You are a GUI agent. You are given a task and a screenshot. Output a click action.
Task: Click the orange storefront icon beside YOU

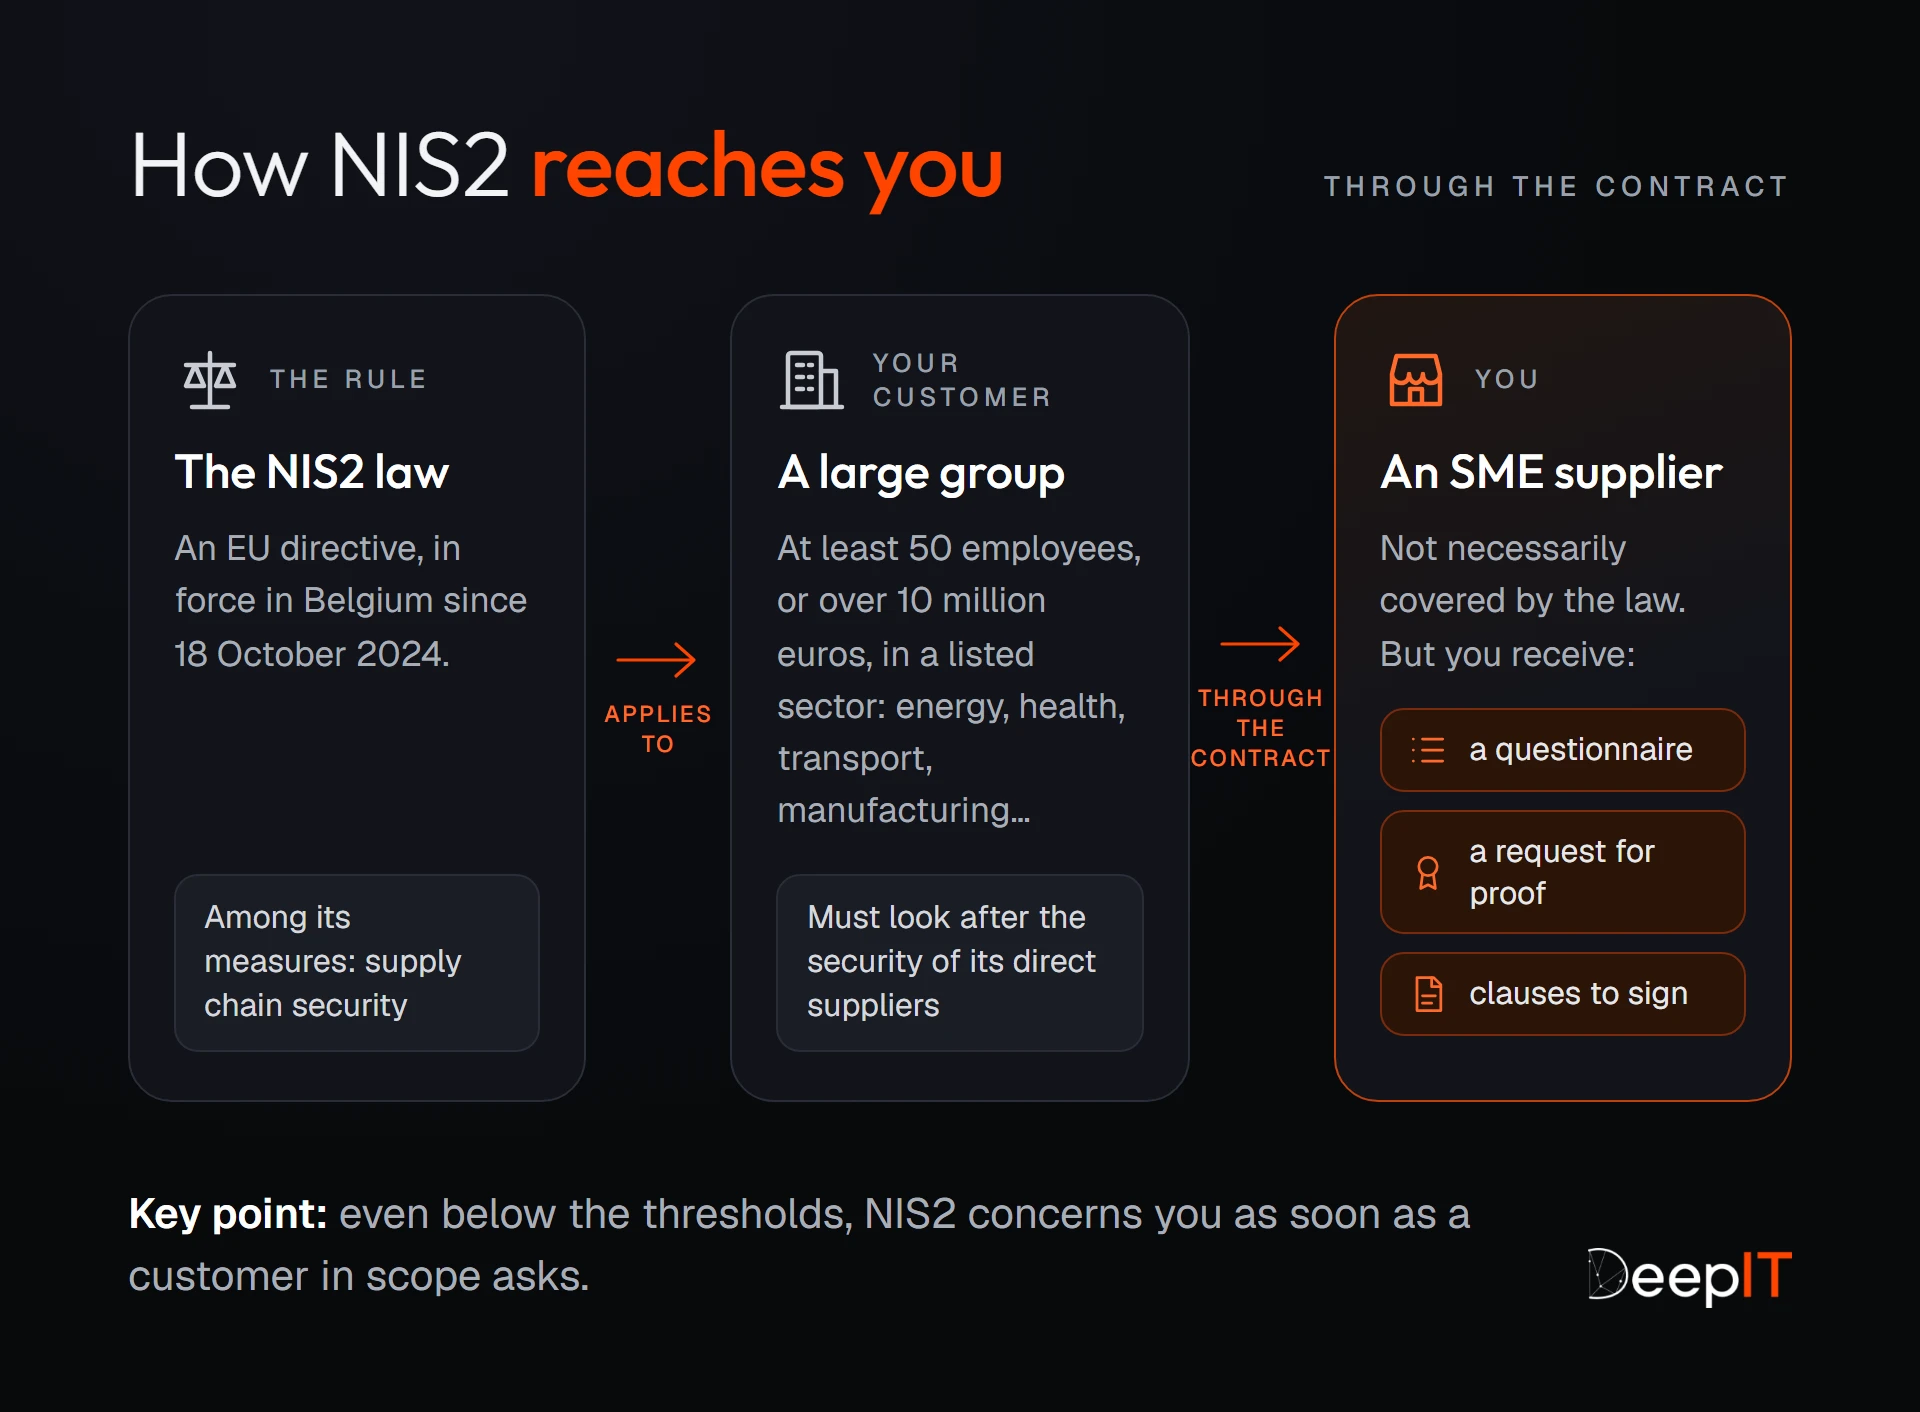pyautogui.click(x=1416, y=380)
